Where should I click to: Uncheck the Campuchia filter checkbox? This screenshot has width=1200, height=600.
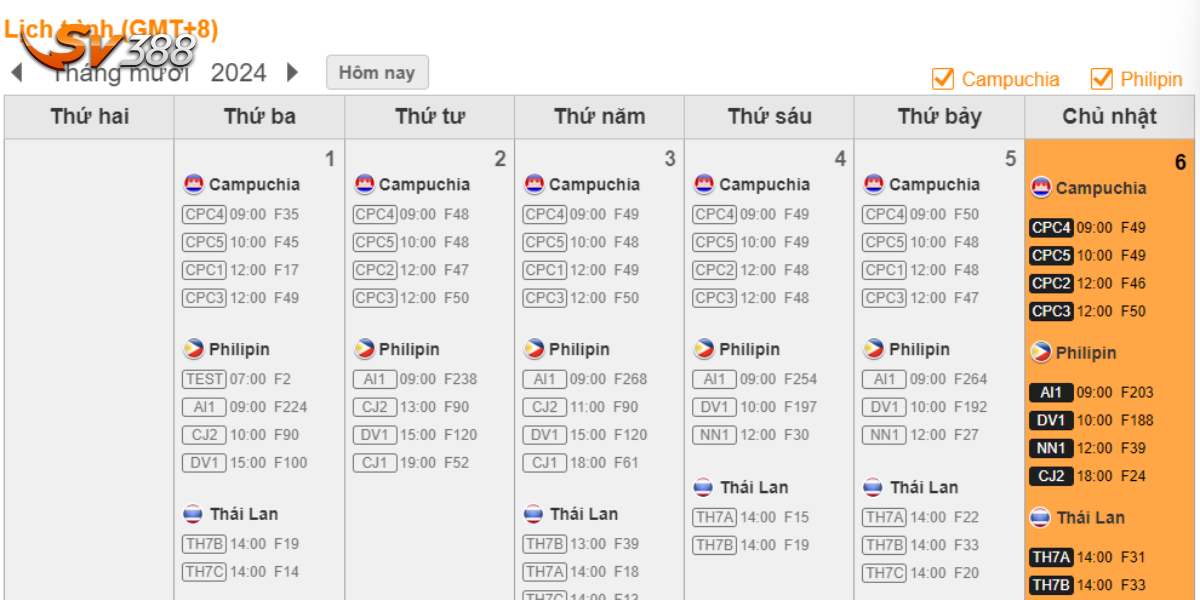point(942,79)
